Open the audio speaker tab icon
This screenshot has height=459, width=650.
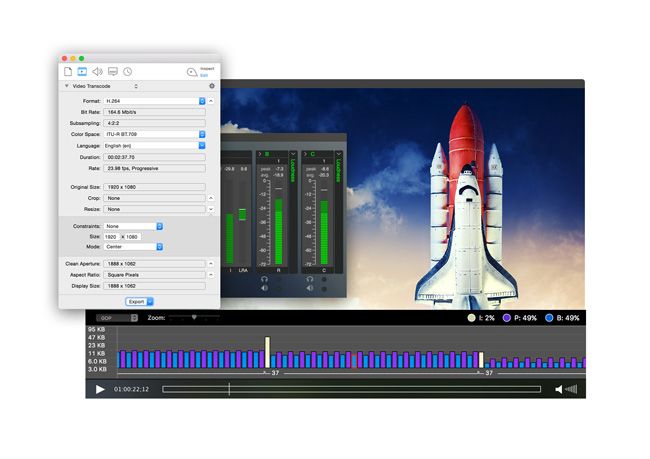pyautogui.click(x=97, y=72)
